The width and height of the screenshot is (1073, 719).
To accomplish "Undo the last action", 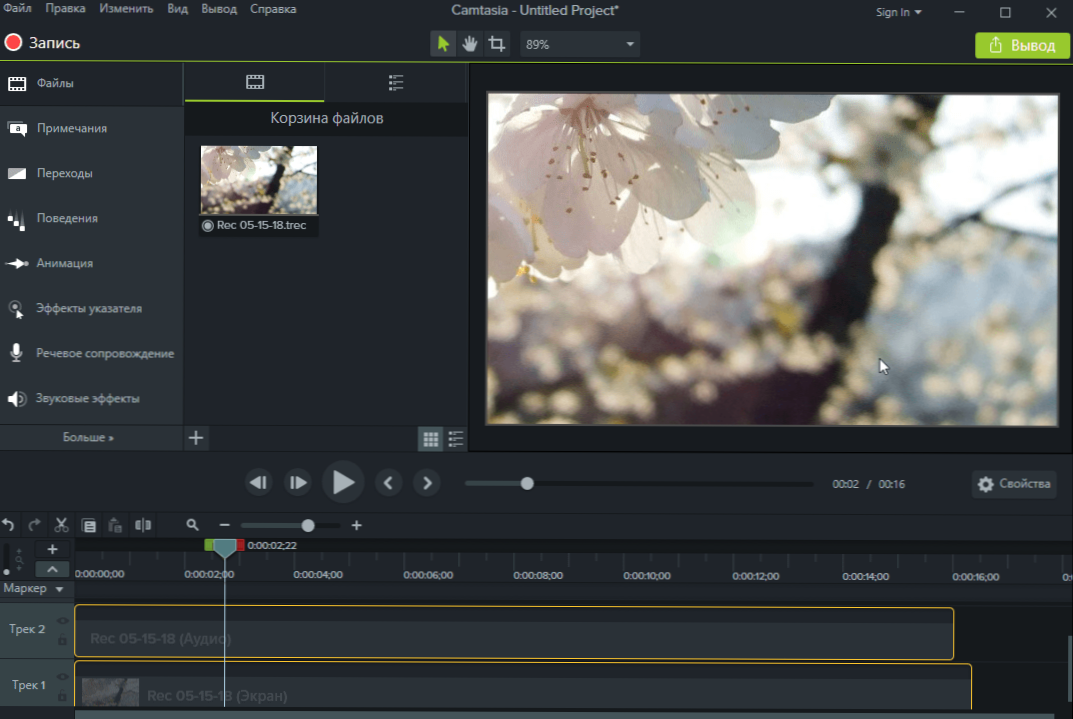I will [9, 525].
